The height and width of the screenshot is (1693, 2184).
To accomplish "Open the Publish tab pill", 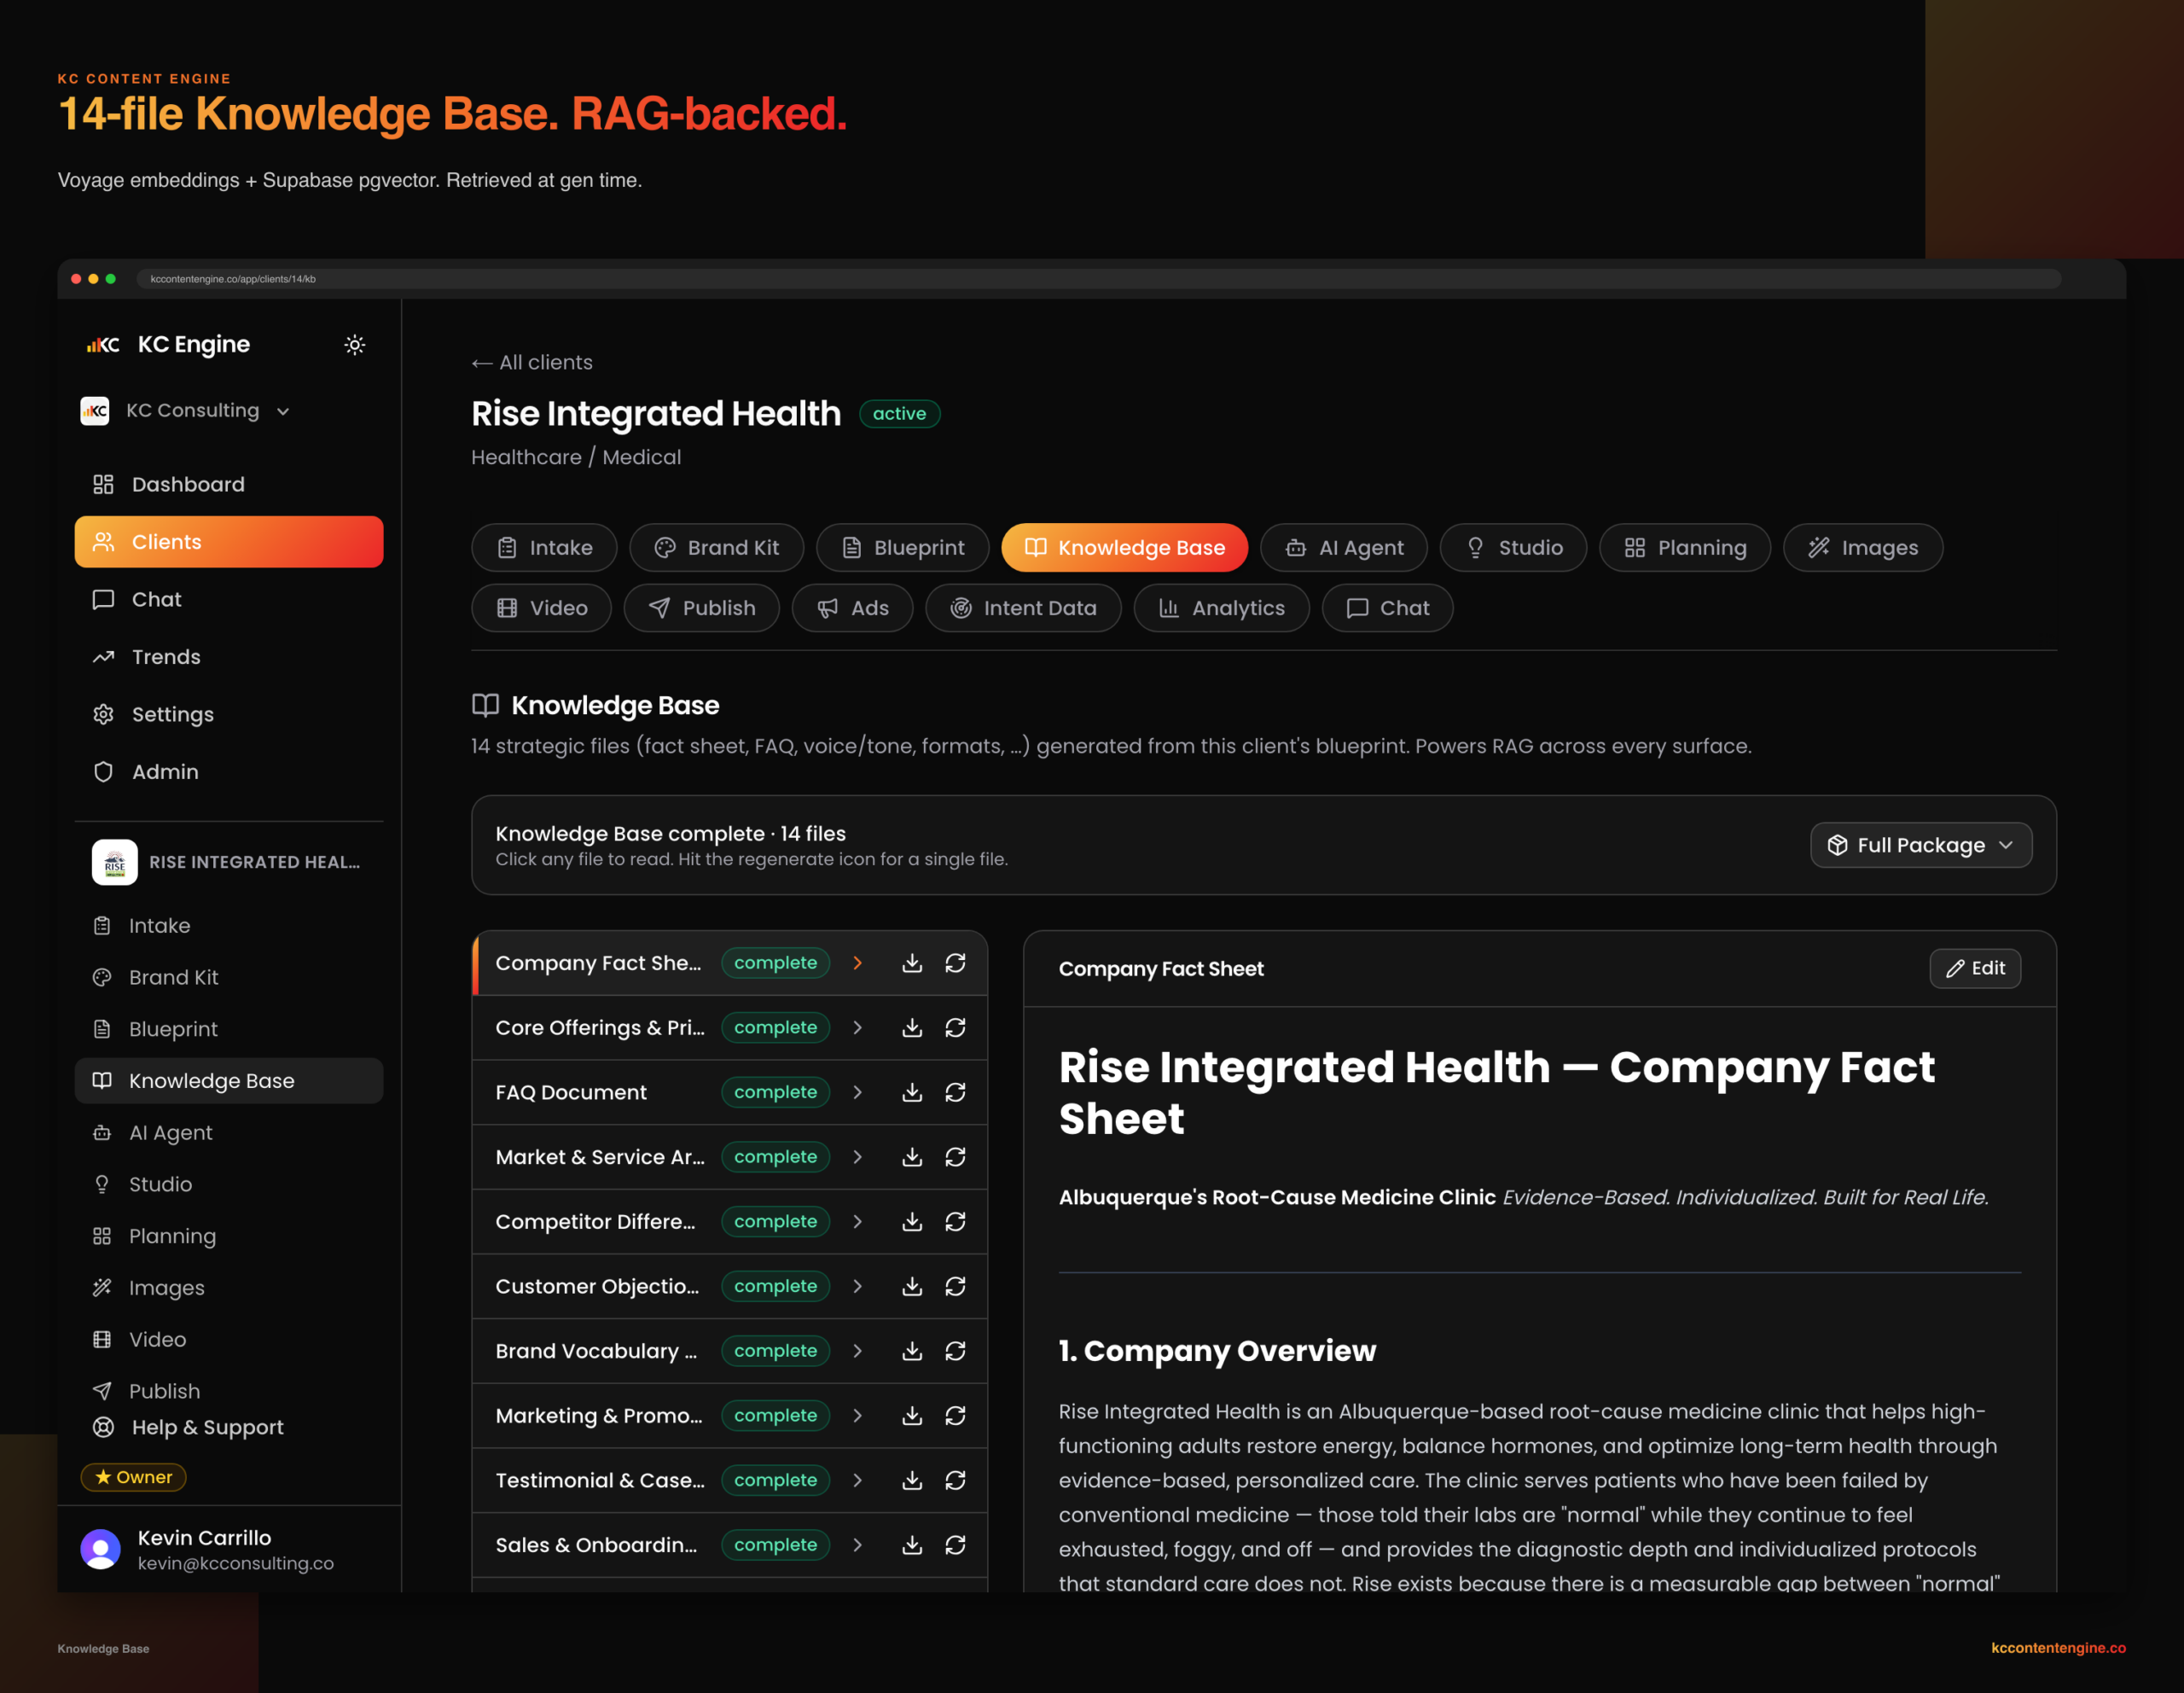I will 702,608.
